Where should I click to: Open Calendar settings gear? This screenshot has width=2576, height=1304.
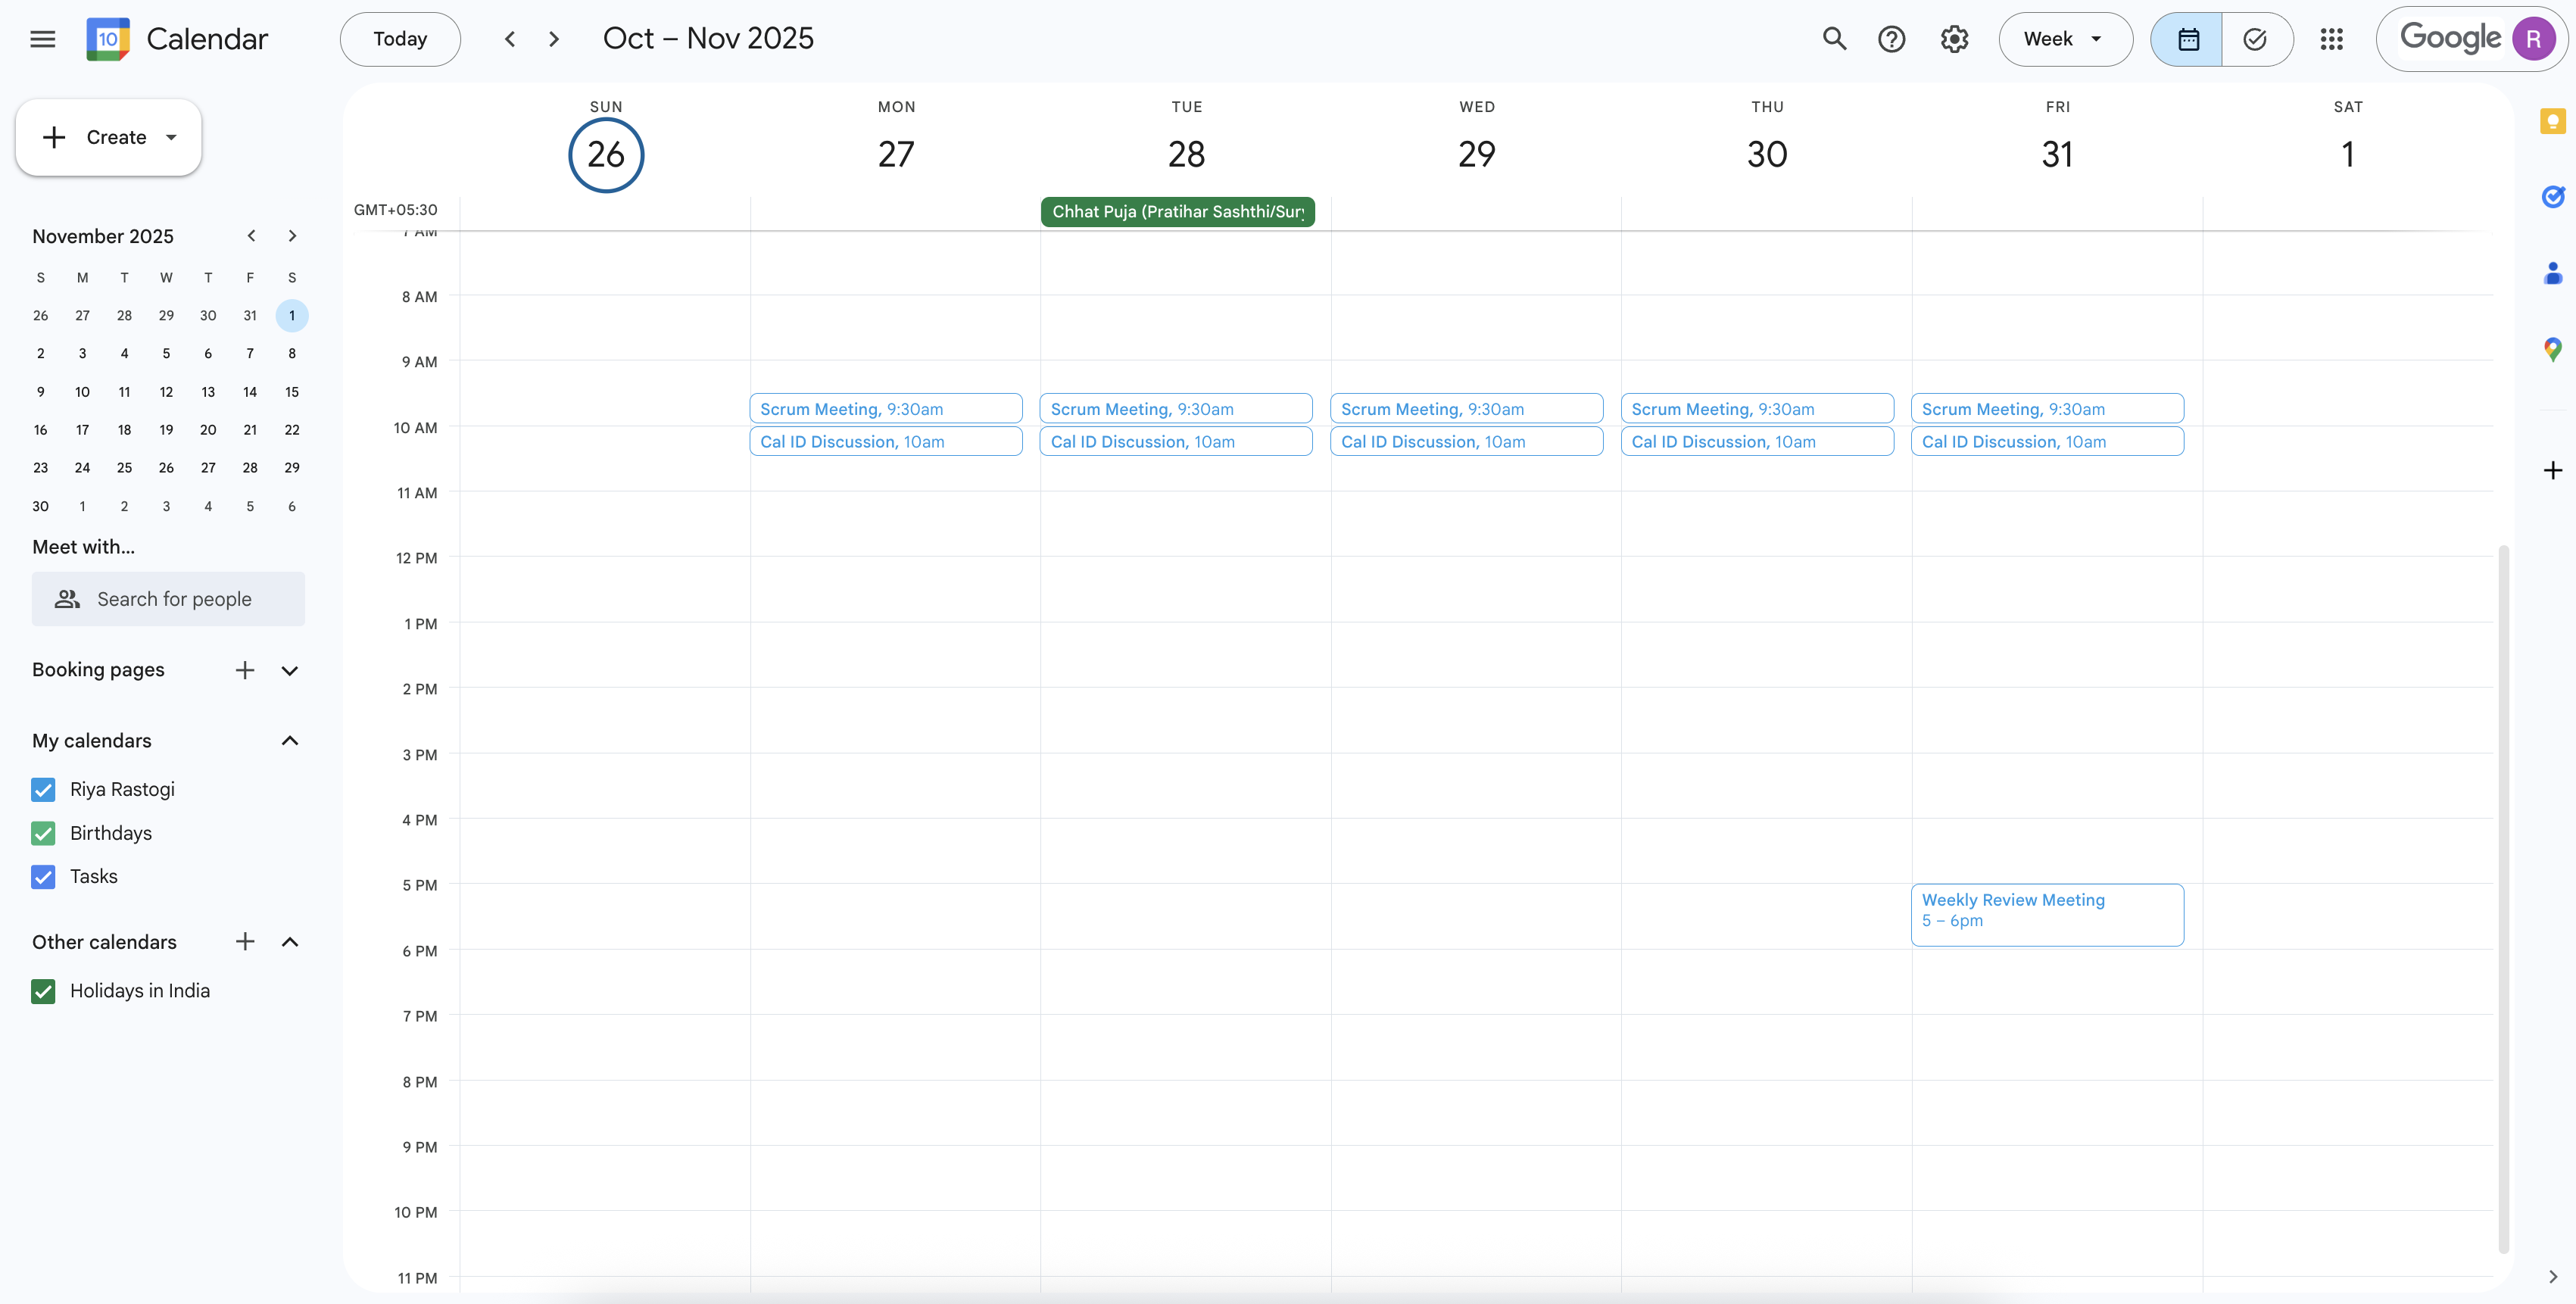[1954, 39]
